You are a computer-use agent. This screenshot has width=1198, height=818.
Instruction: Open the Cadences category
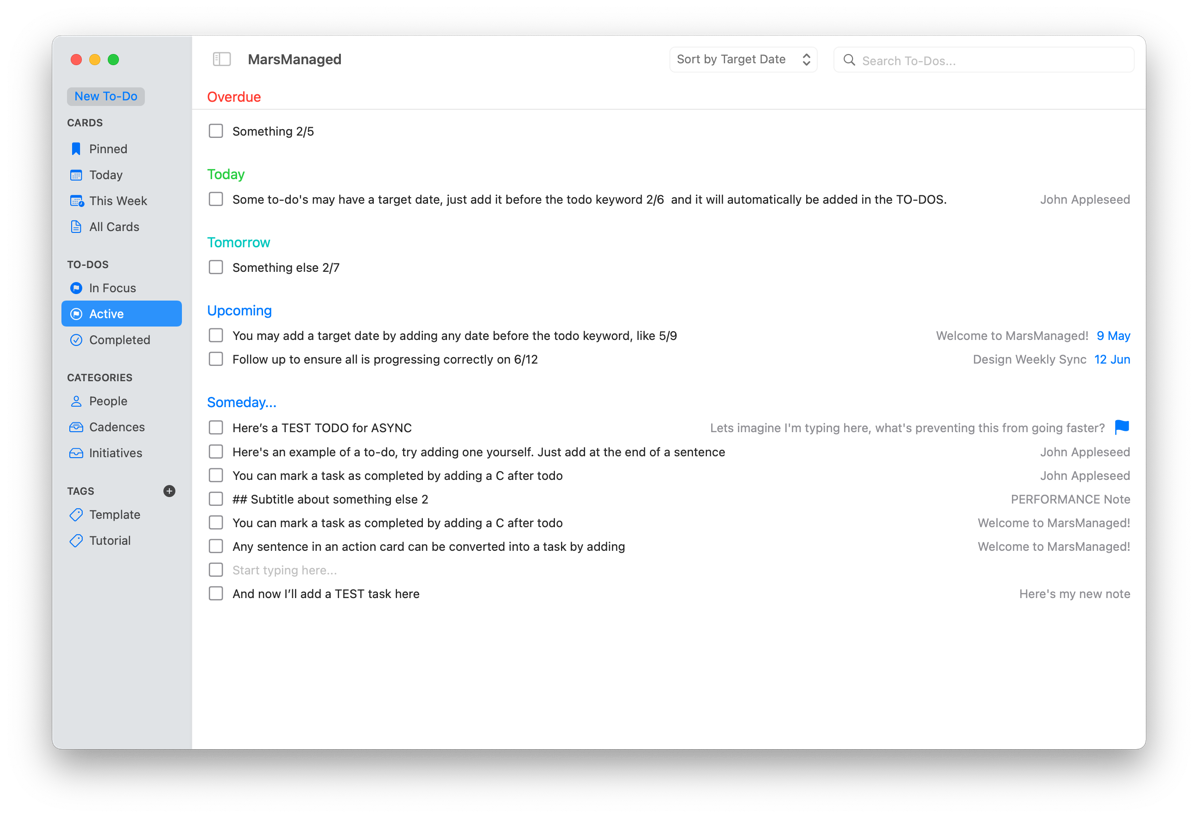[121, 427]
